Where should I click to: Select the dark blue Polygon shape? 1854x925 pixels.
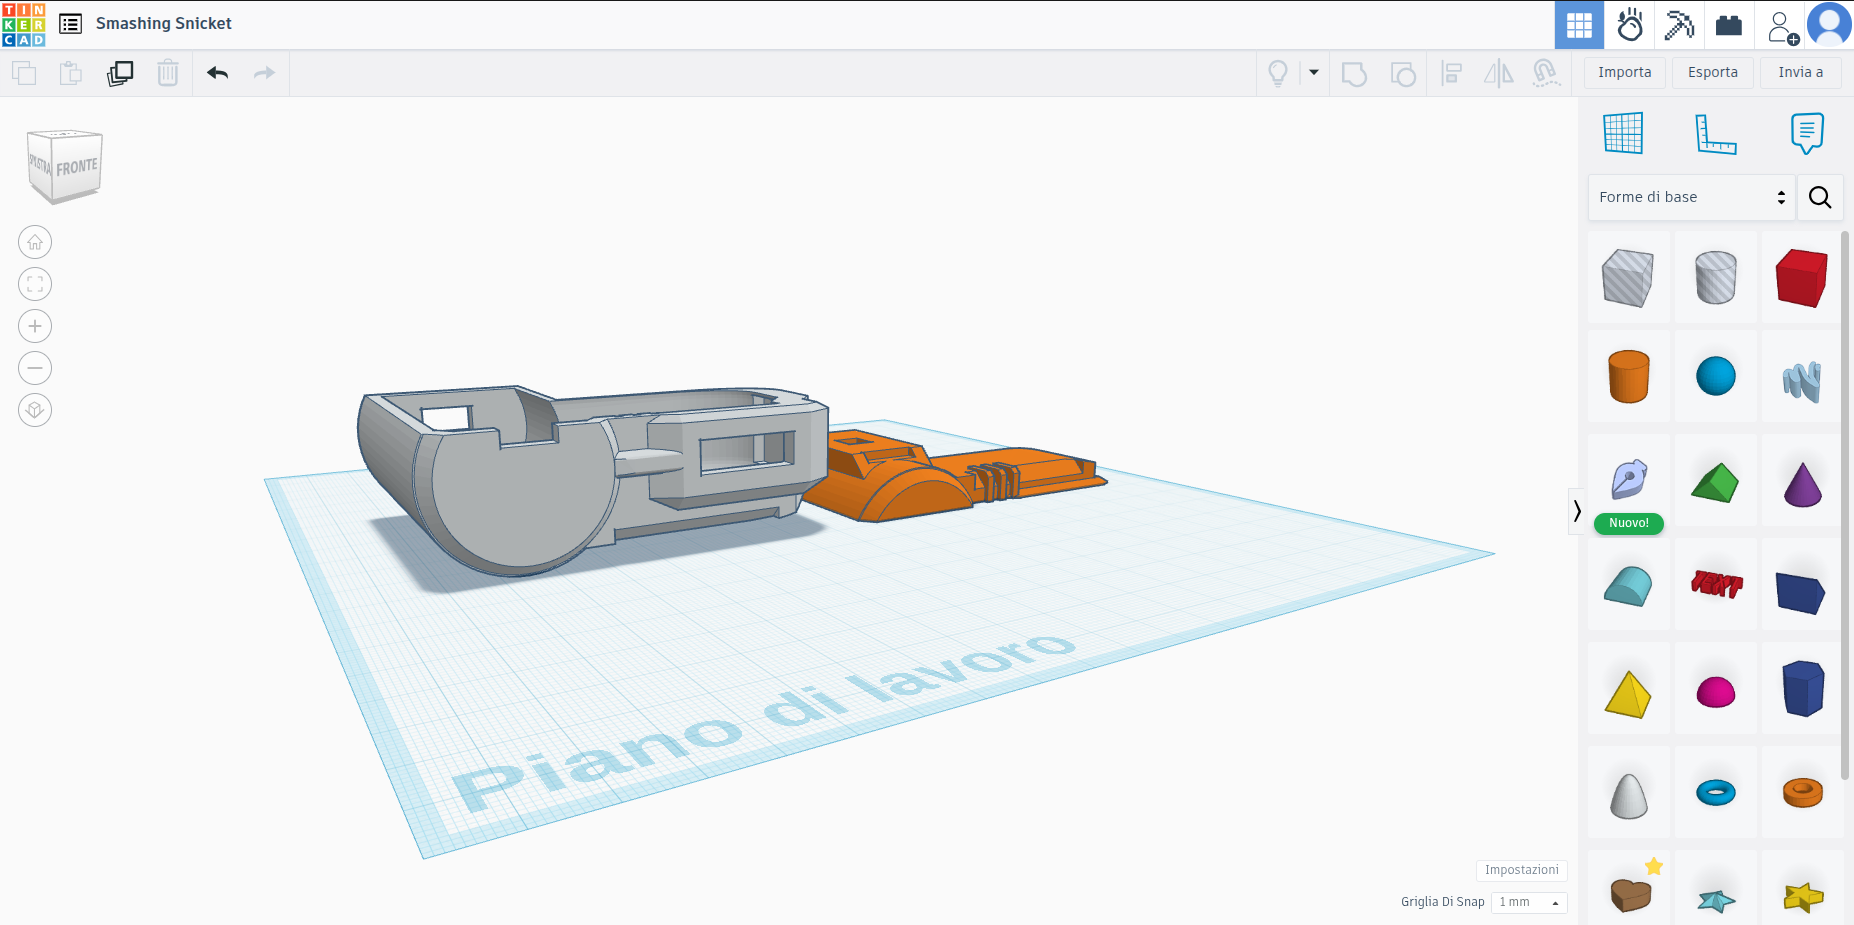click(1803, 688)
